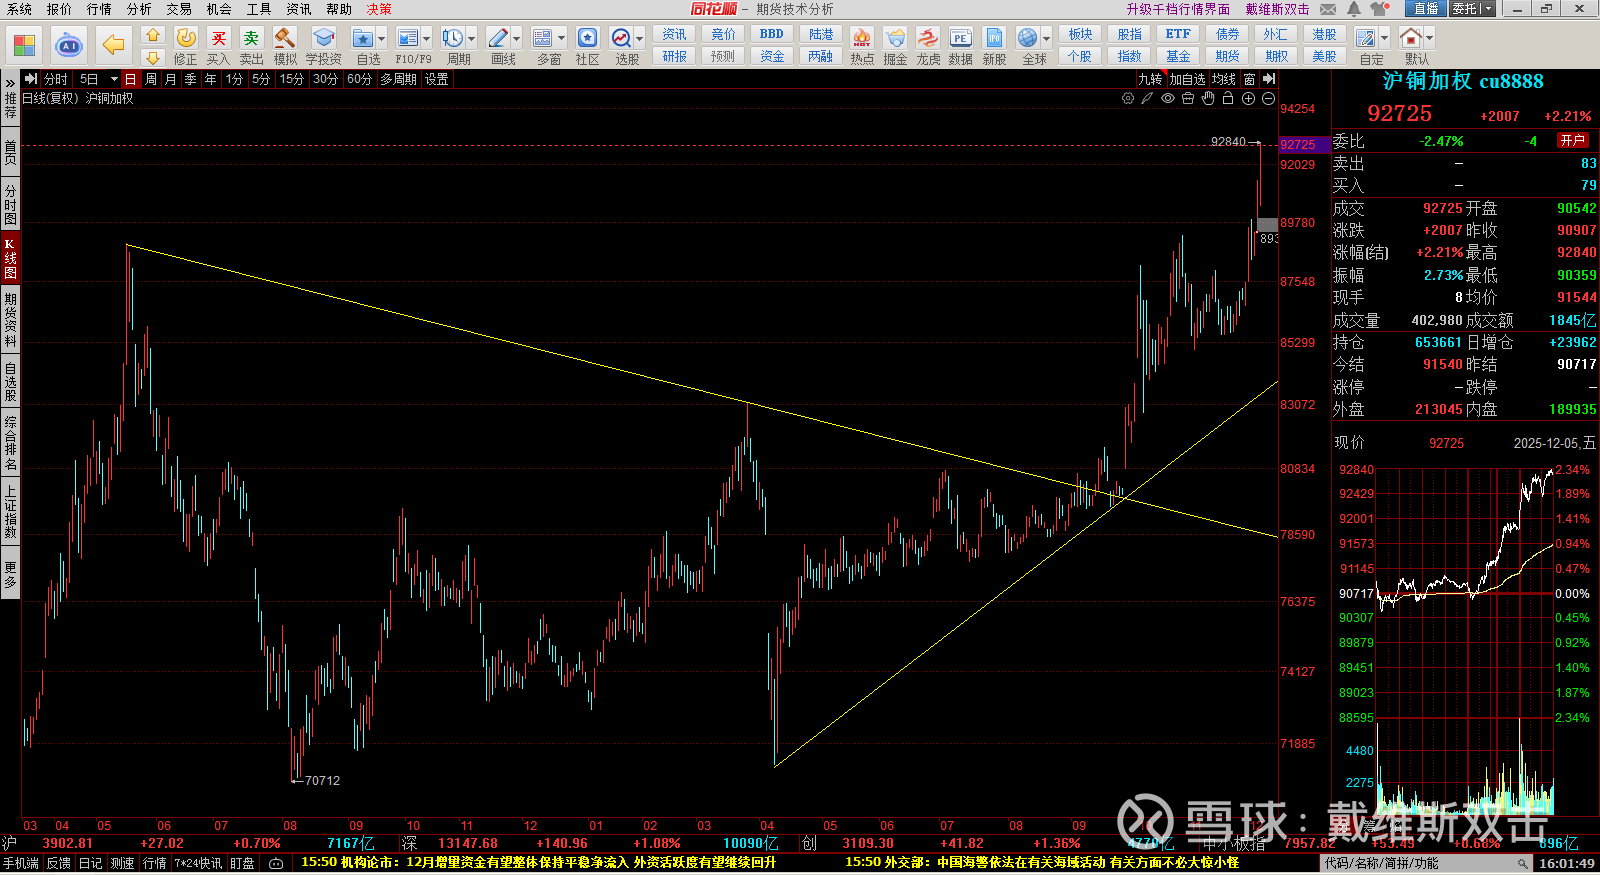Viewport: 1600px width, 875px height.
Task: Zoom out chart with minus circle icon
Action: point(1268,99)
